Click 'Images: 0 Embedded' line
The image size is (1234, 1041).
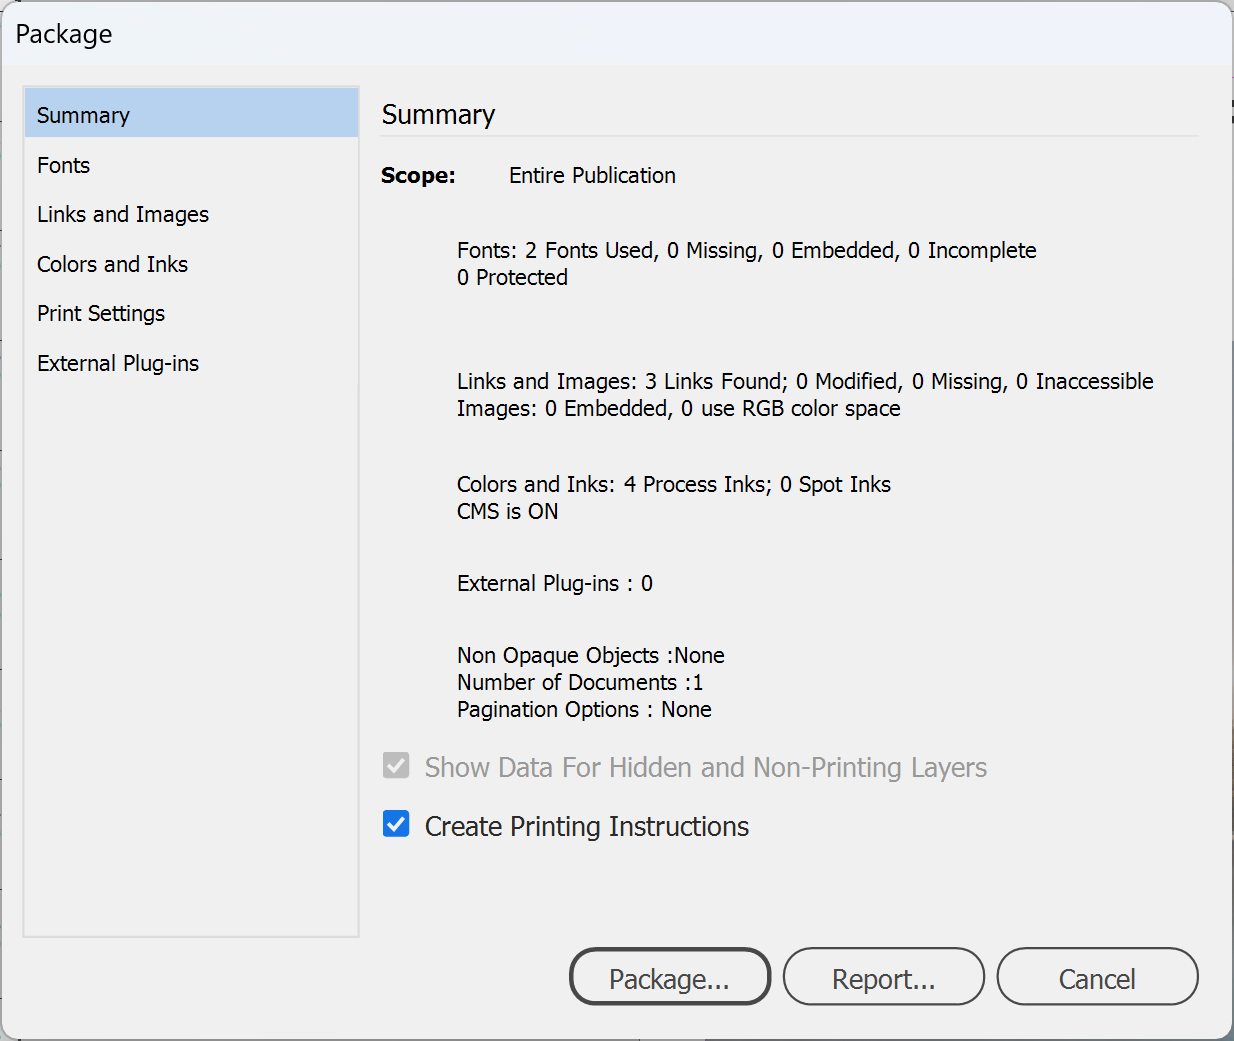pyautogui.click(x=678, y=408)
